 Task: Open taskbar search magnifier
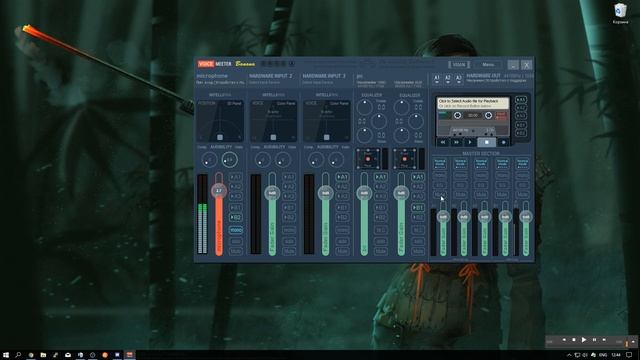tap(18, 355)
